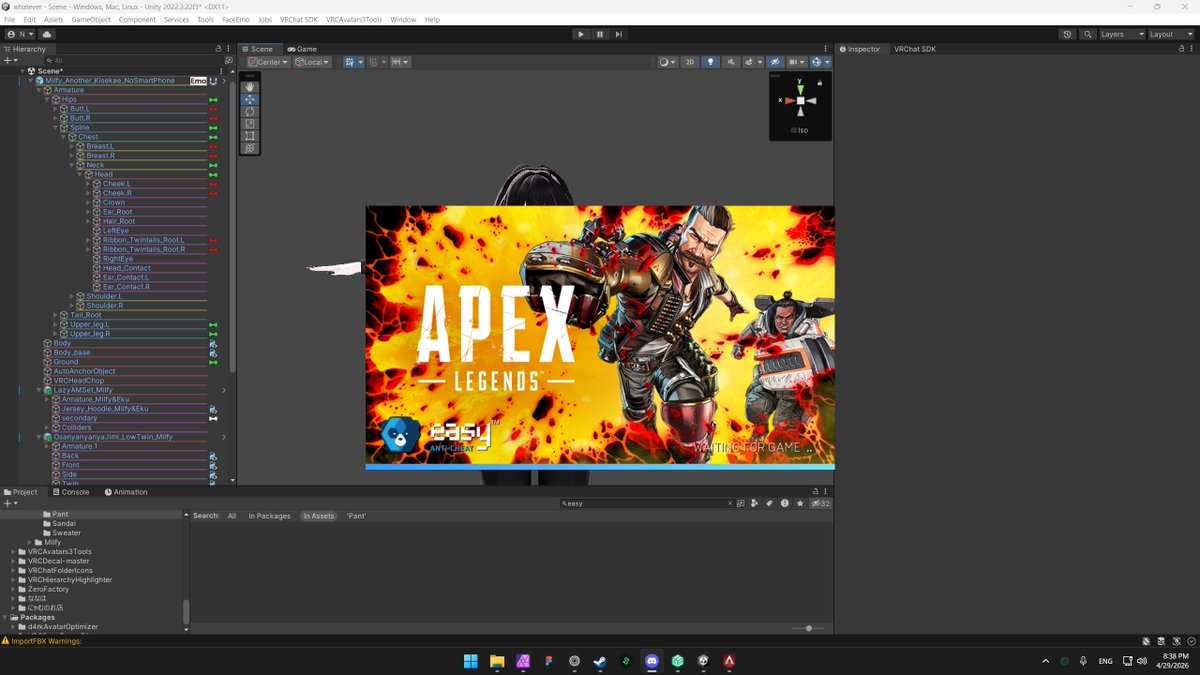Viewport: 1200px width, 675px height.
Task: Click the Step frame button
Action: (x=619, y=34)
